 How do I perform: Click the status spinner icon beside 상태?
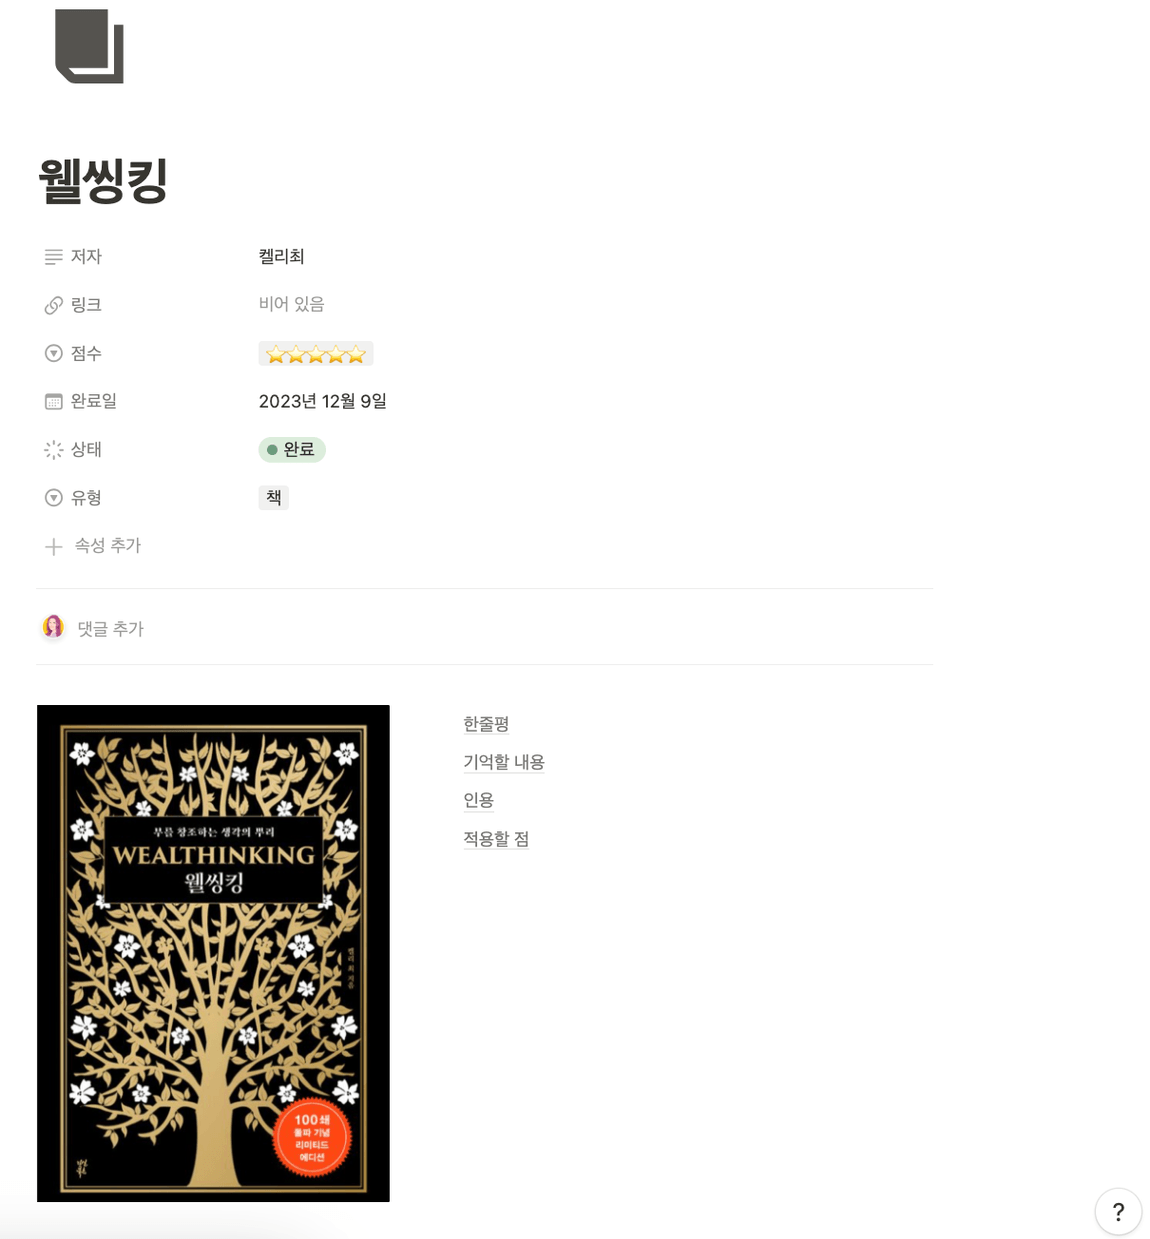coord(54,450)
